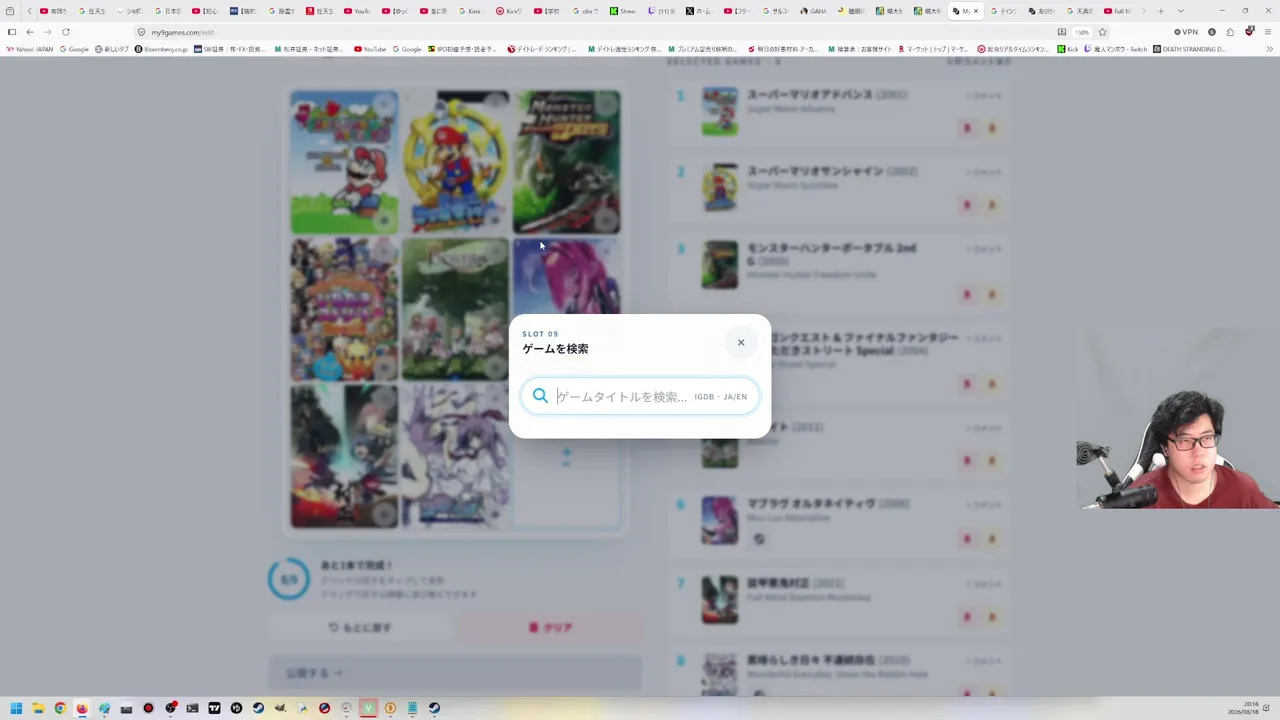1280x720 pixels.
Task: Switch to the Kimi tab
Action: pyautogui.click(x=470, y=11)
